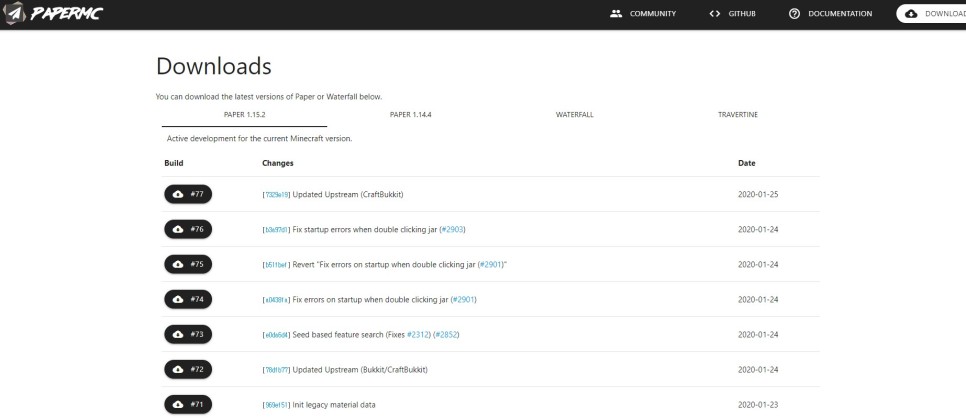Image resolution: width=966 pixels, height=420 pixels.
Task: Click the date 2020-01-25
Action: [x=758, y=194]
